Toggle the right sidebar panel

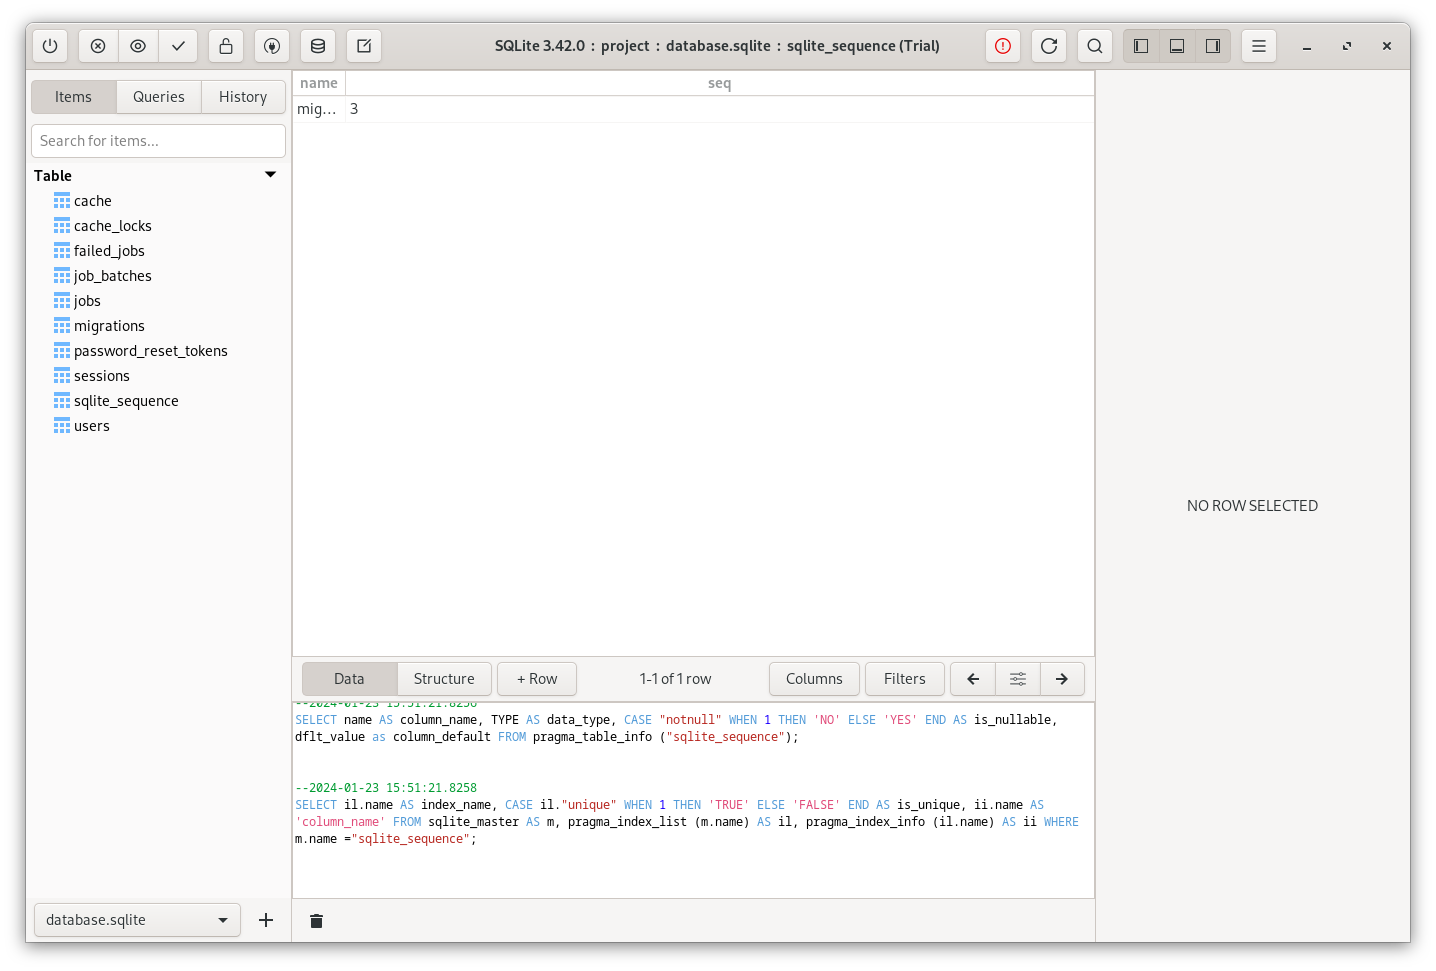coord(1213,46)
